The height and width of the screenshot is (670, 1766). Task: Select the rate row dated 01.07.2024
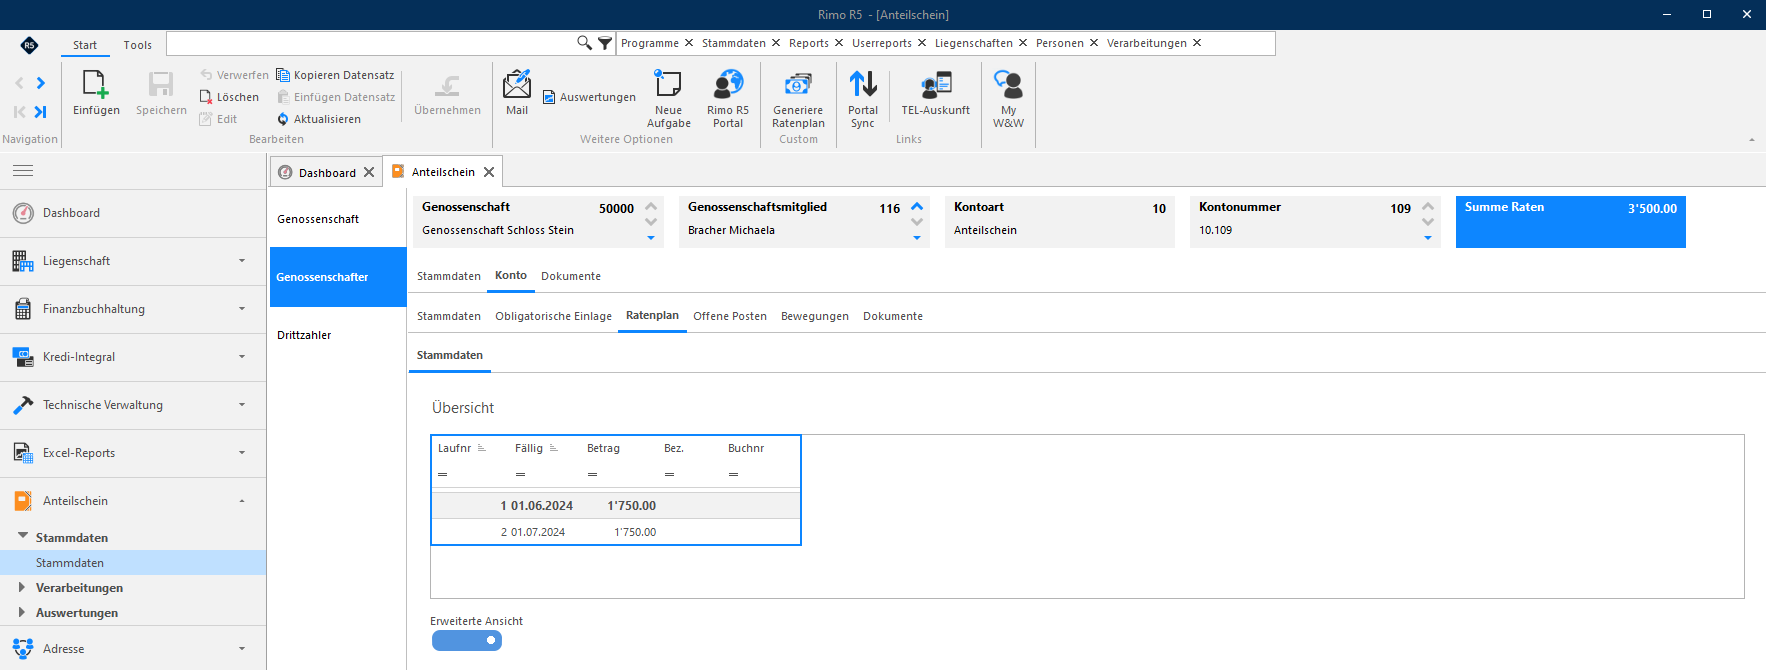[x=616, y=532]
